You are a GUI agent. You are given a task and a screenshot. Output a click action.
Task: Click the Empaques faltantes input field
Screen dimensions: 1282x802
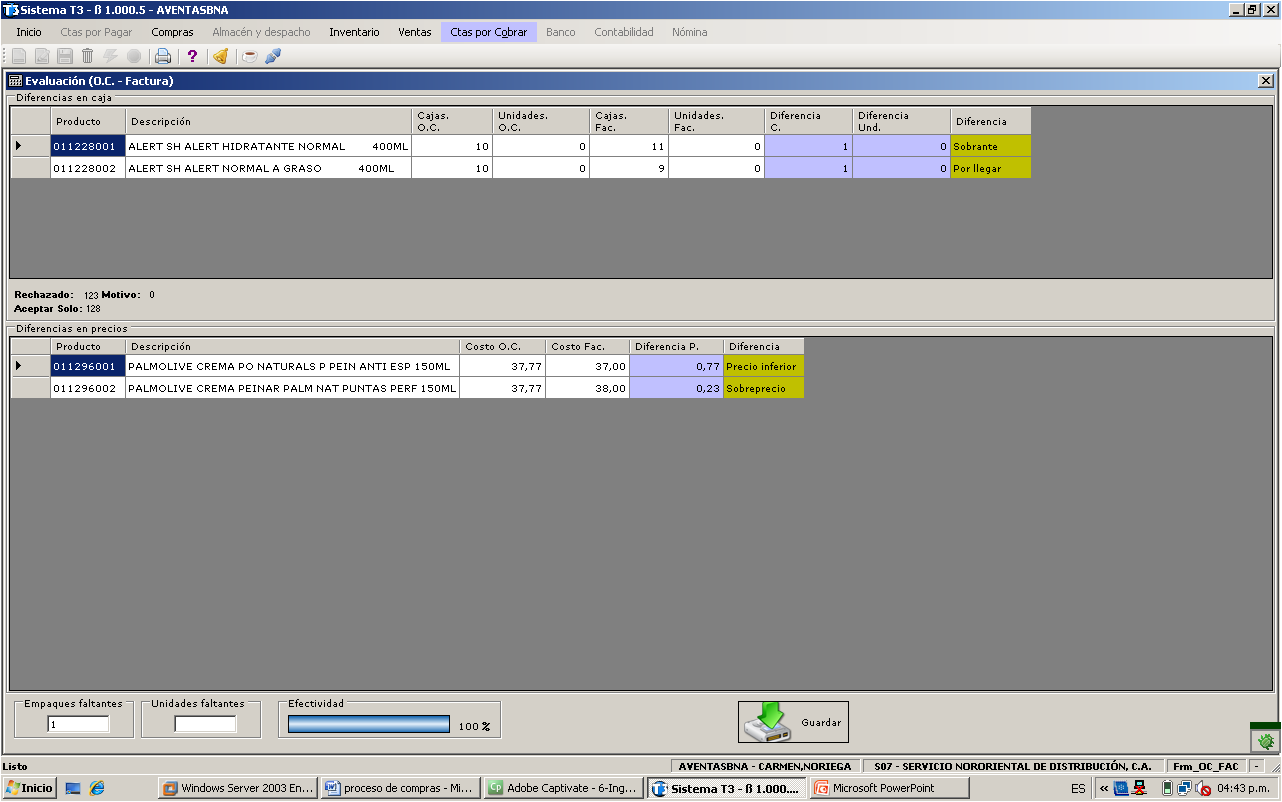click(x=78, y=724)
